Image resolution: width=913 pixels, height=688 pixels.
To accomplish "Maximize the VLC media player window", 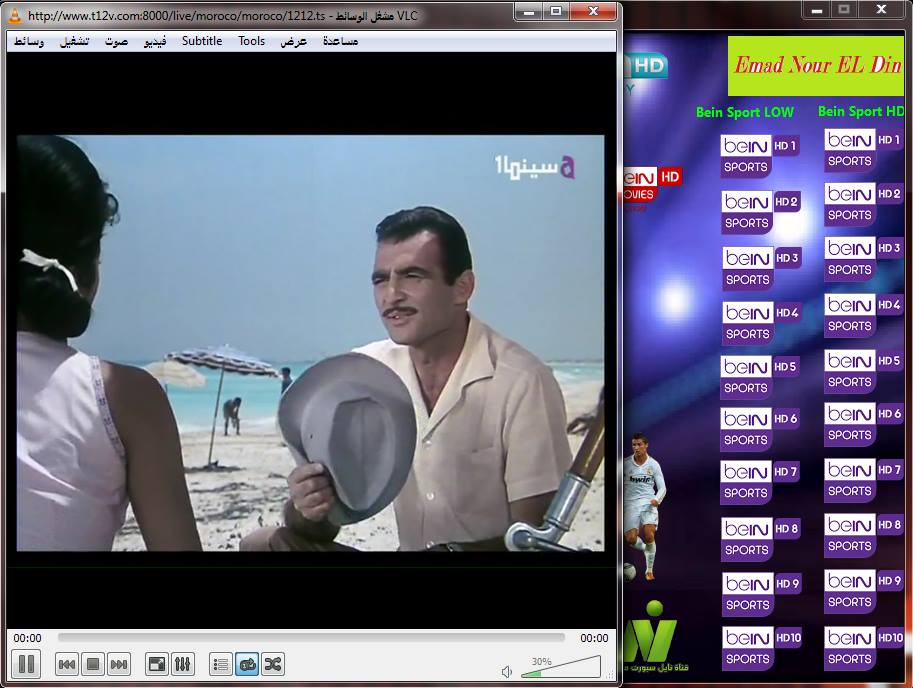I will pos(556,12).
